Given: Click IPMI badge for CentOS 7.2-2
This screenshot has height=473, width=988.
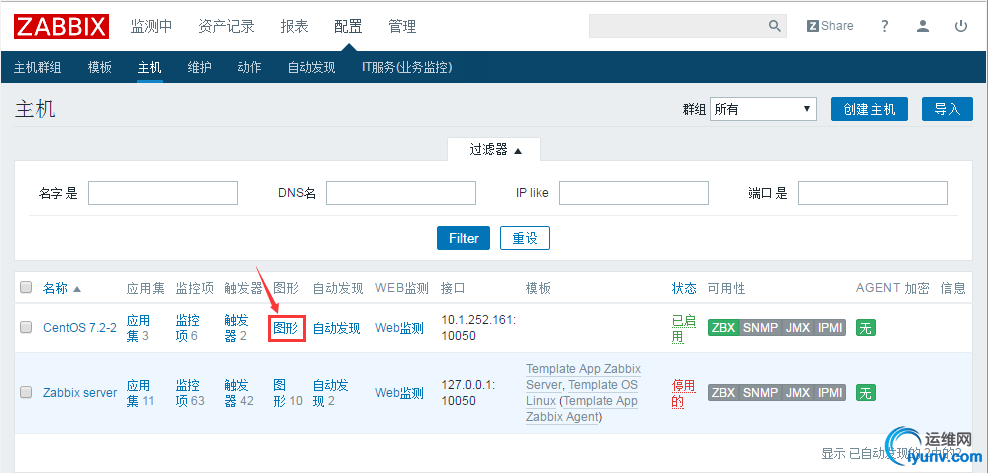Looking at the screenshot, I should pyautogui.click(x=830, y=328).
